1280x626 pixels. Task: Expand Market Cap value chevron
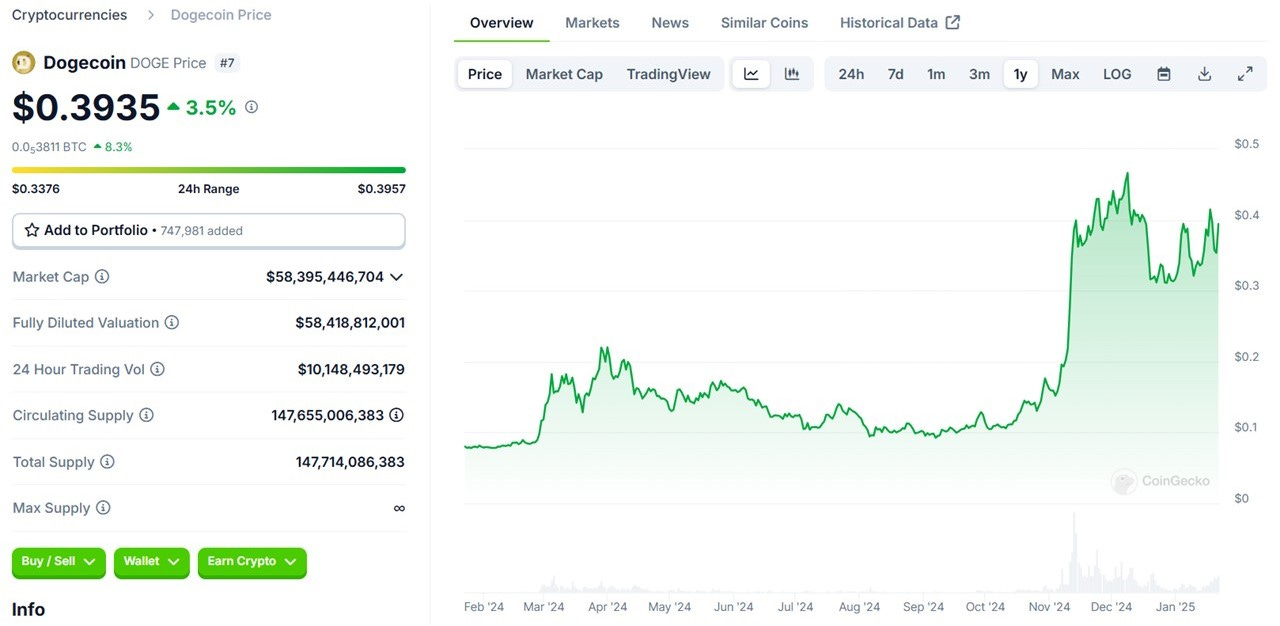pyautogui.click(x=397, y=277)
